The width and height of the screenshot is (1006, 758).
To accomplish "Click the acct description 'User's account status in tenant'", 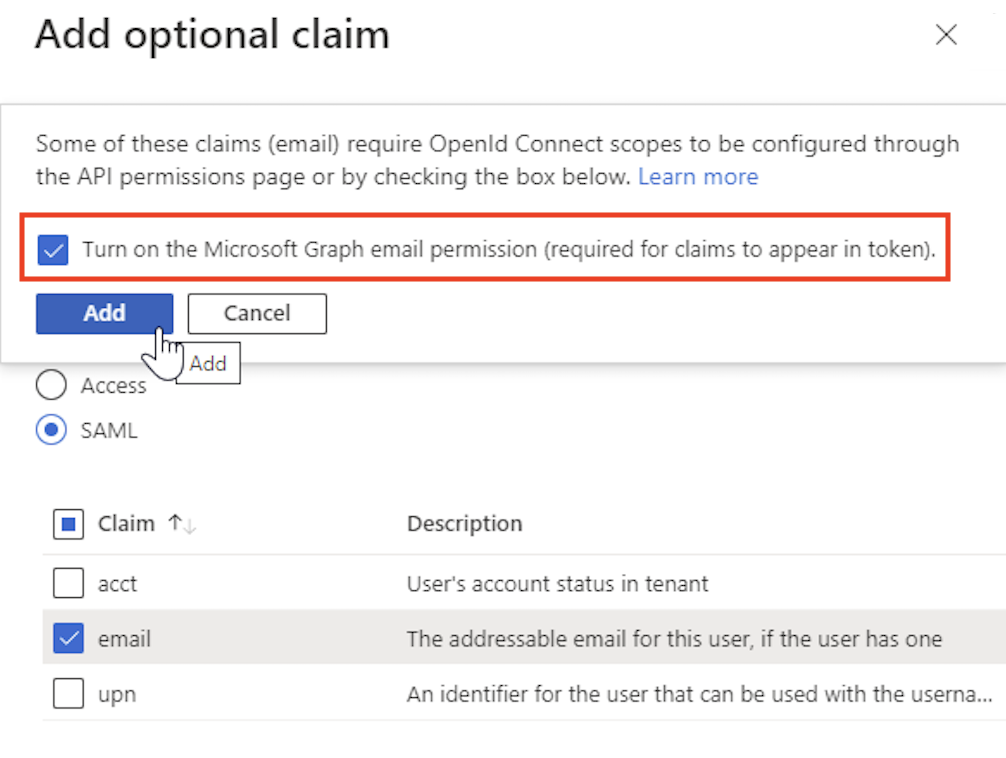I will [x=557, y=583].
